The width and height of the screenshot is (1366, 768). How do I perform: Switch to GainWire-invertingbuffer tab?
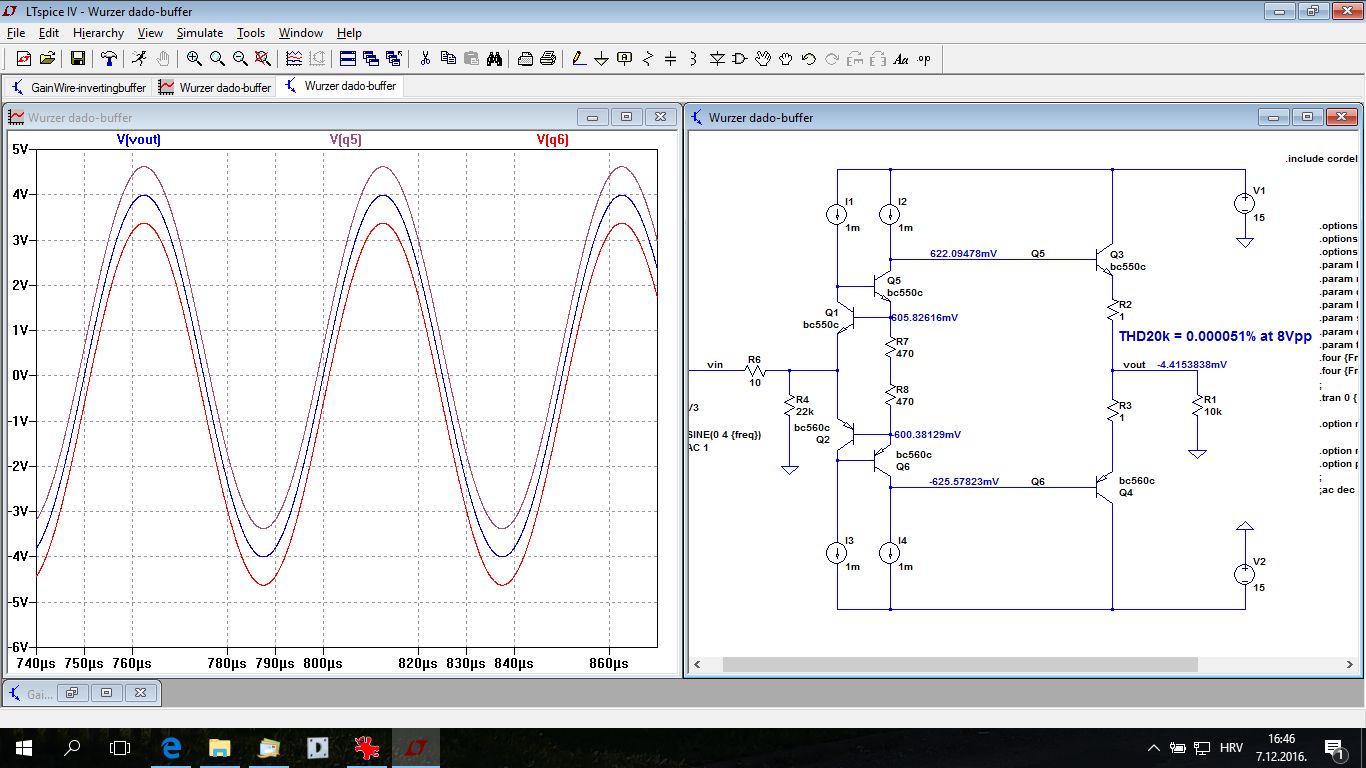pyautogui.click(x=79, y=87)
